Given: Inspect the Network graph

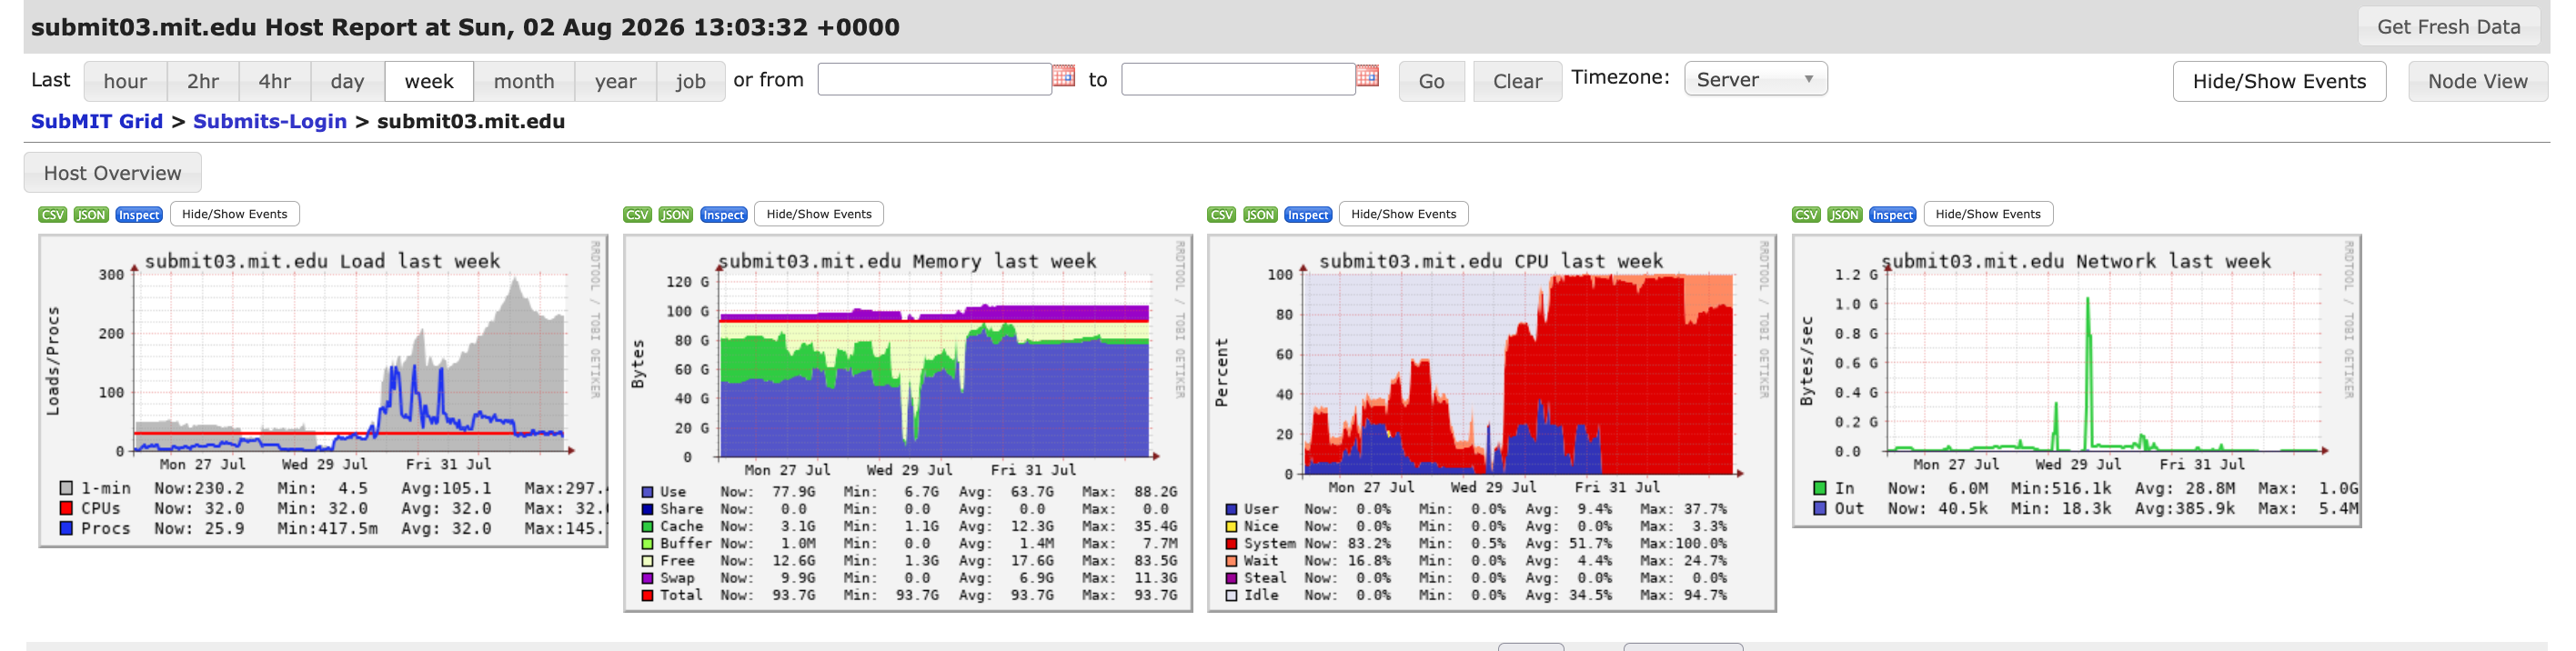Looking at the screenshot, I should [x=1892, y=215].
